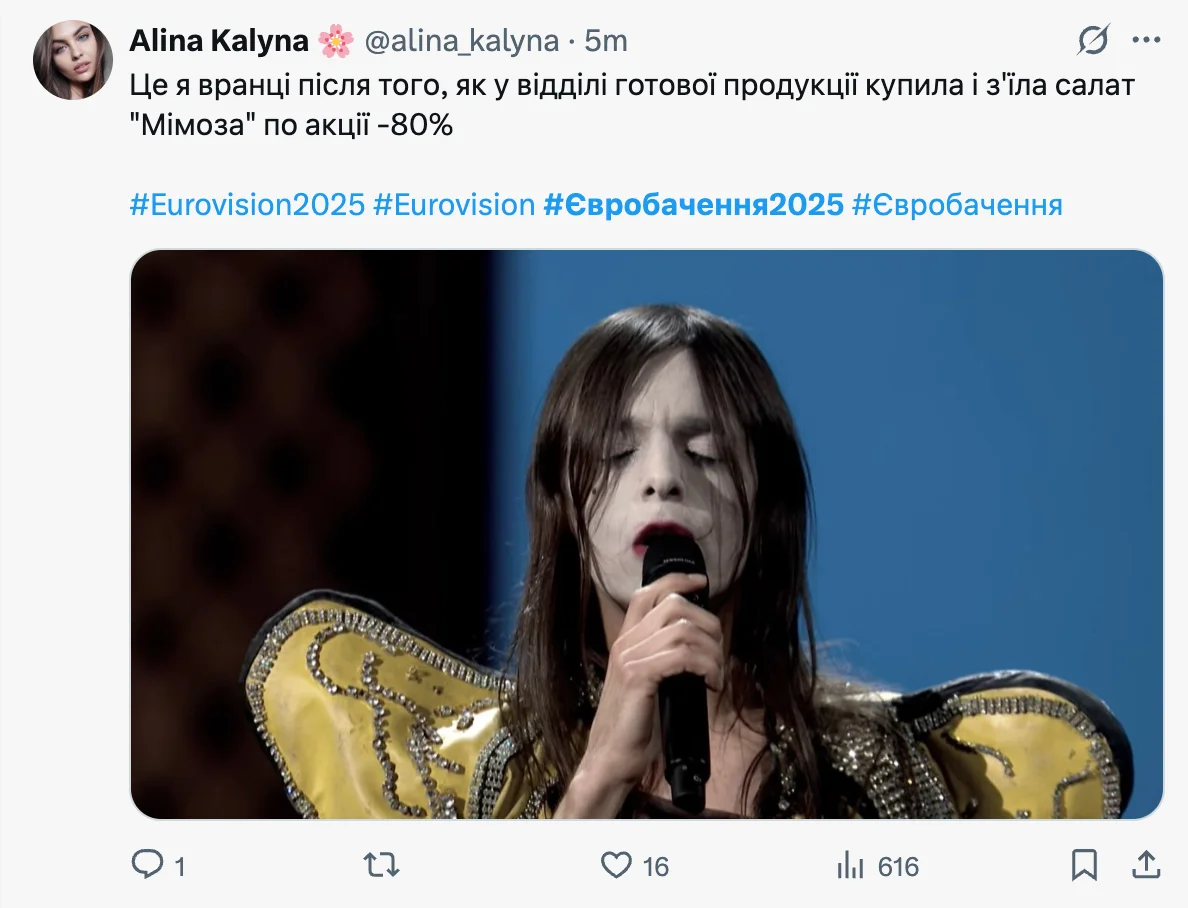Click the reply speech bubble icon
1188x908 pixels.
pyautogui.click(x=147, y=865)
